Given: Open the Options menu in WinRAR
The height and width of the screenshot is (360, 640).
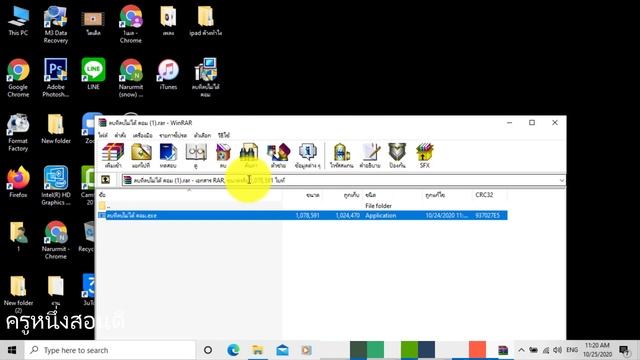Looking at the screenshot, I should [202, 135].
